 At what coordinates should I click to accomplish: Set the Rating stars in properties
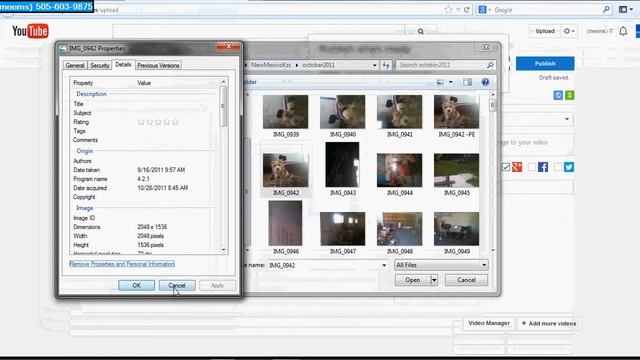point(158,122)
